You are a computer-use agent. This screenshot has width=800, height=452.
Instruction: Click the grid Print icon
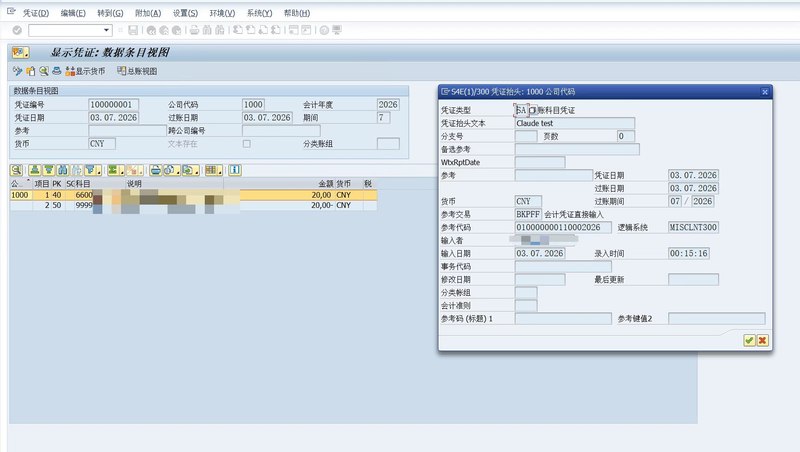[156, 170]
